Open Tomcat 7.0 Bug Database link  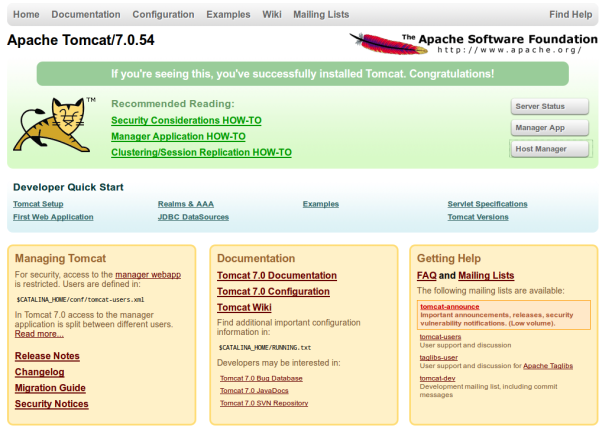click(261, 378)
